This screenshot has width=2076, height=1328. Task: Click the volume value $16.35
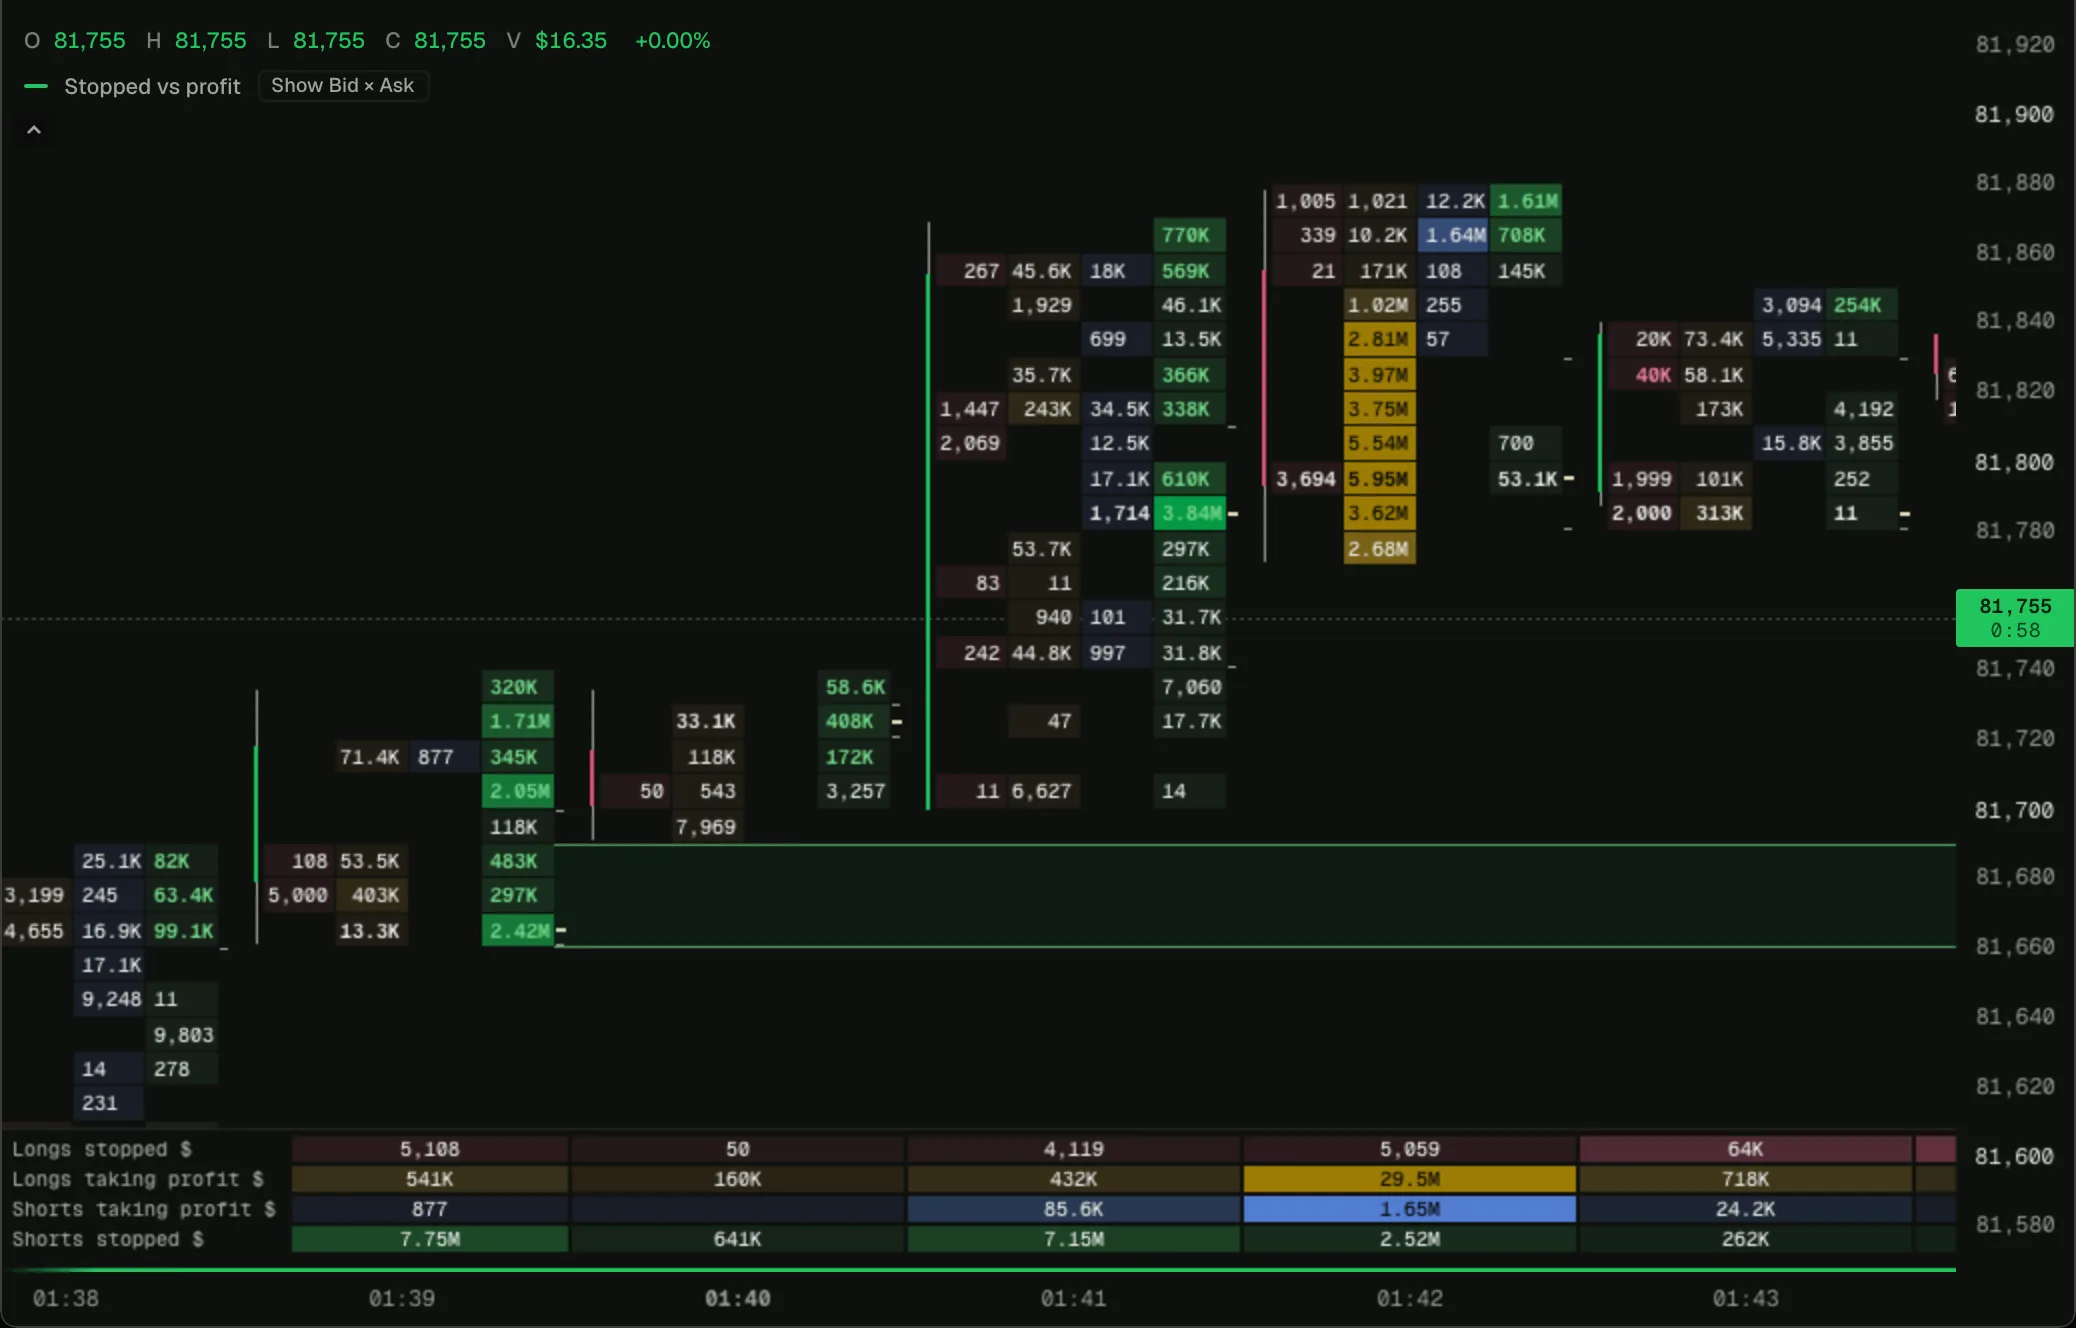point(571,41)
